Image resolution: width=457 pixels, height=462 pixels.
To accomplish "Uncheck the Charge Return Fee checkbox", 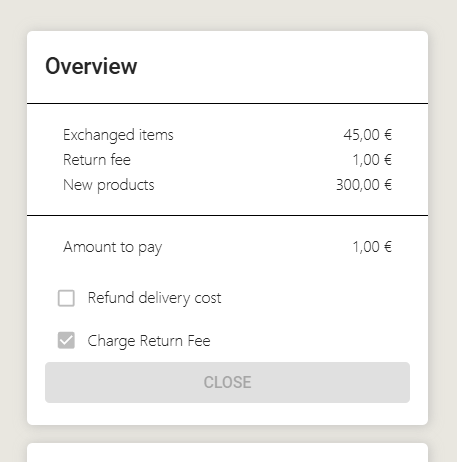I will tap(66, 340).
